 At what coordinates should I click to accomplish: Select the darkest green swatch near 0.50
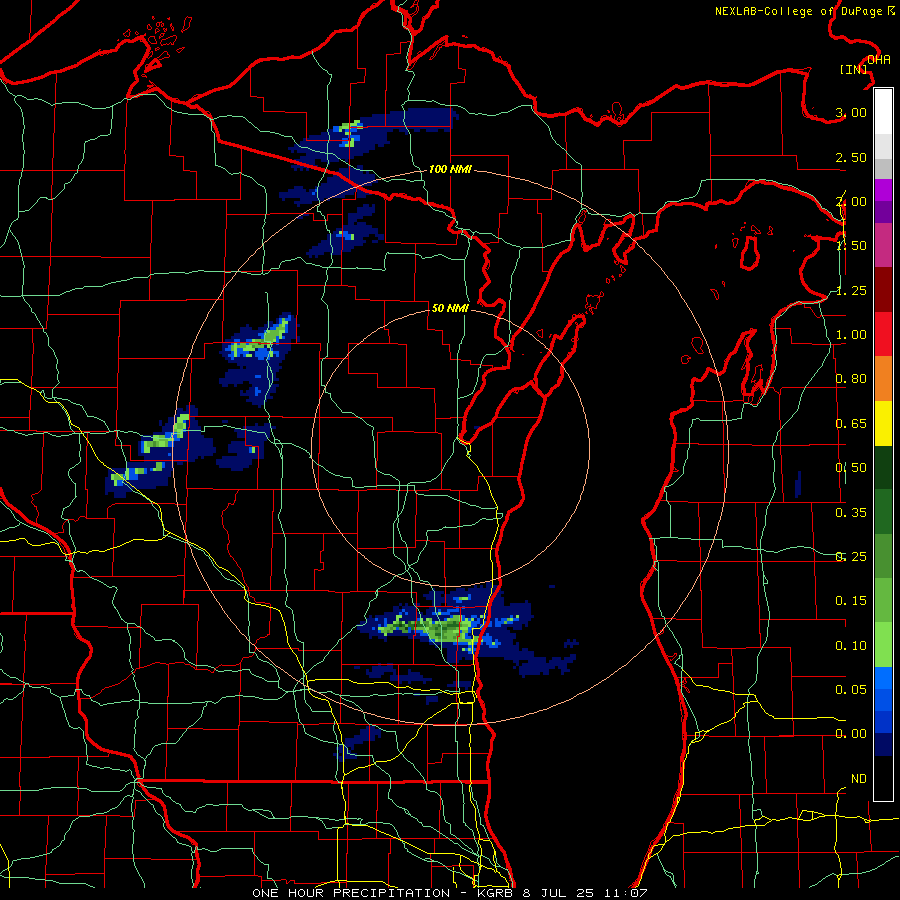tap(883, 468)
